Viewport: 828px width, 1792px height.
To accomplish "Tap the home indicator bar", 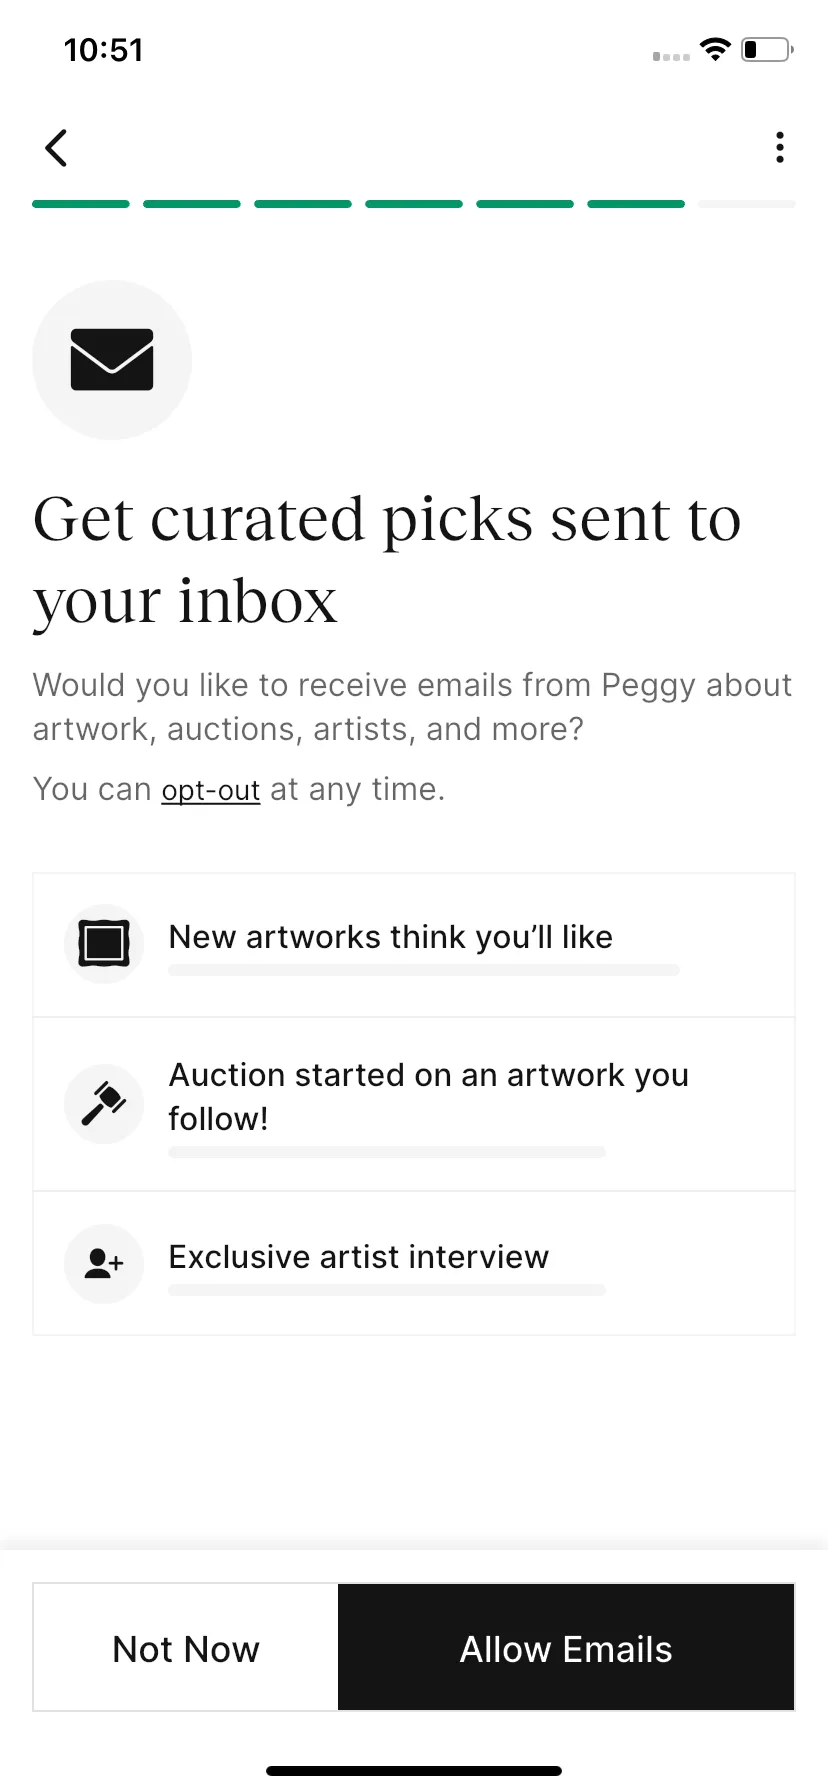I will click(x=414, y=1771).
